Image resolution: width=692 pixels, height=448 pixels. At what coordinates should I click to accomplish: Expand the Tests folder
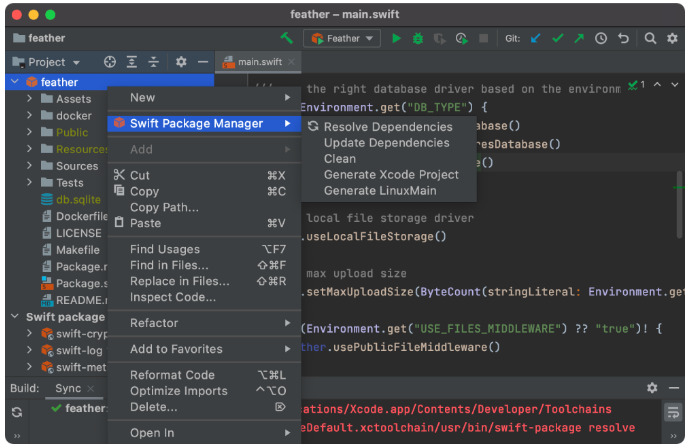[29, 182]
